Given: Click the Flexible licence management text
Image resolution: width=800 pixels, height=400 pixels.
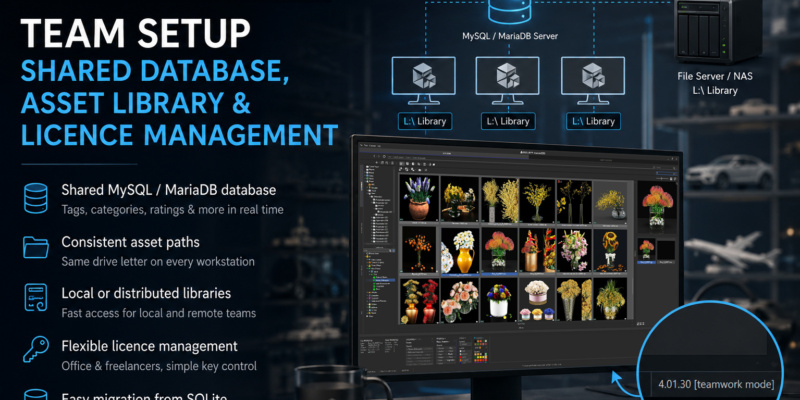Looking at the screenshot, I should [x=149, y=346].
